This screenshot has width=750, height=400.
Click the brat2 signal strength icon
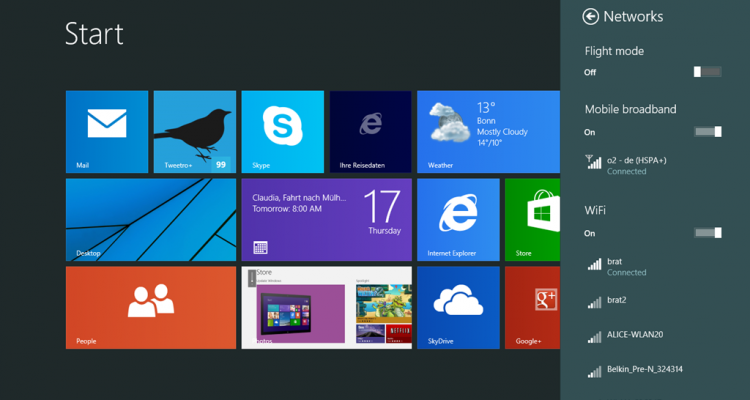click(595, 302)
